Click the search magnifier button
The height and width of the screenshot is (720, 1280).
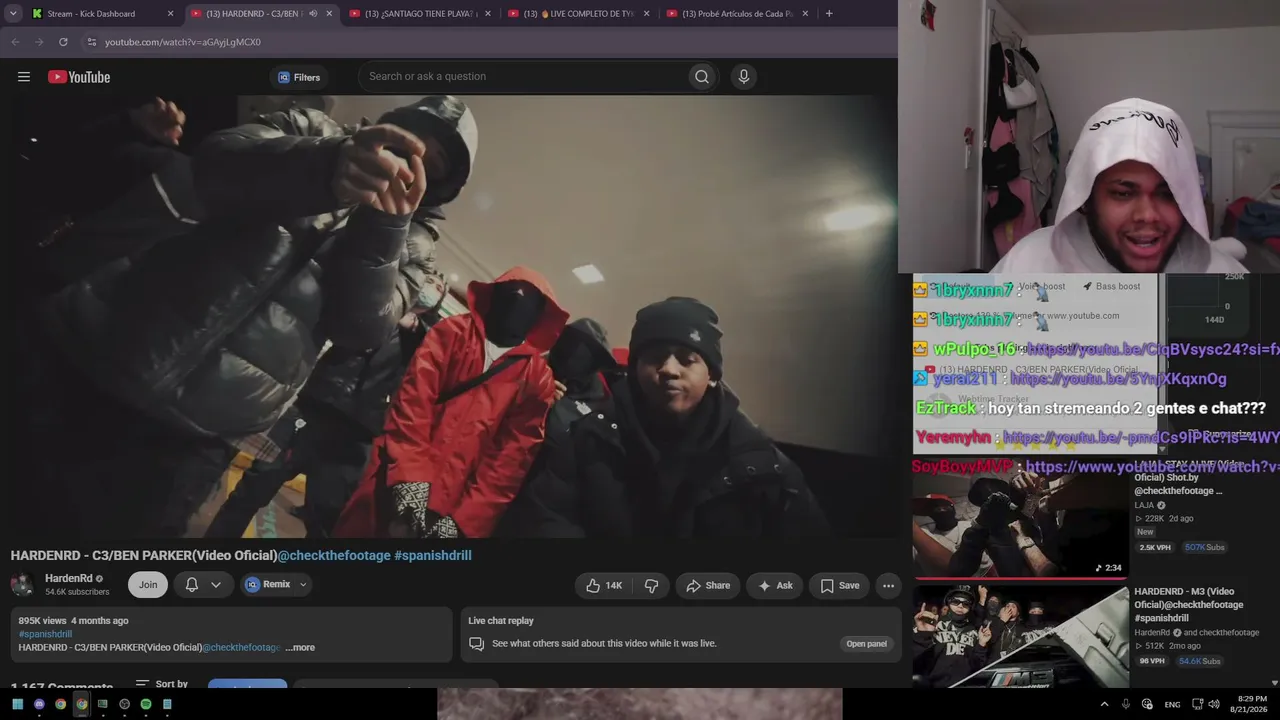tap(702, 77)
